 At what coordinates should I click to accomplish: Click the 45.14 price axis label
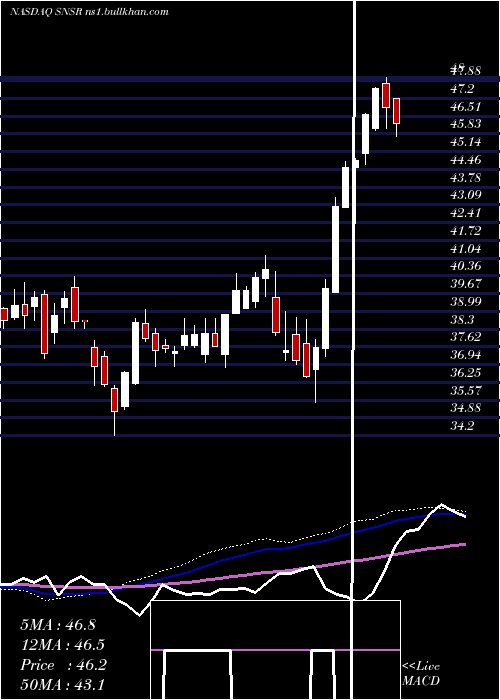pyautogui.click(x=466, y=142)
